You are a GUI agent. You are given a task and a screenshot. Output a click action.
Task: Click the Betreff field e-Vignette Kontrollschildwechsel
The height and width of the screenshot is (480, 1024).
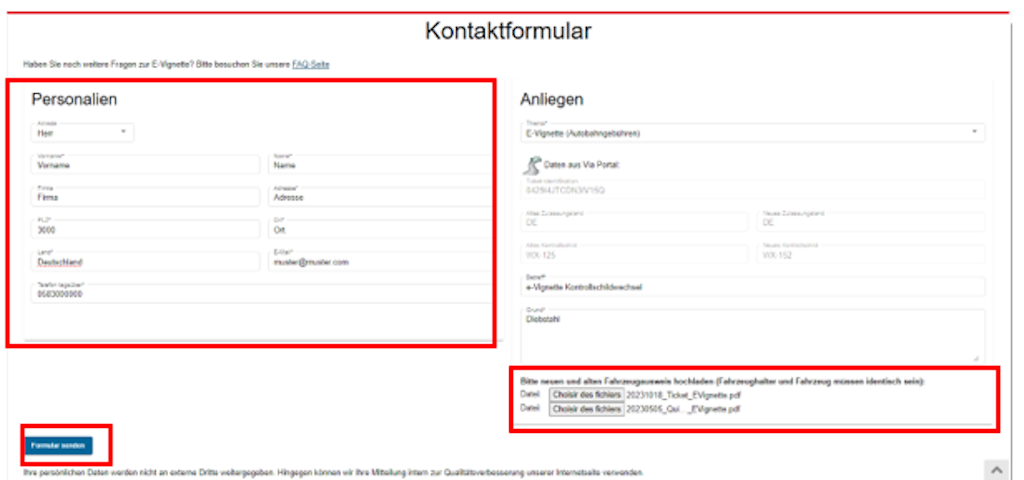click(x=752, y=287)
